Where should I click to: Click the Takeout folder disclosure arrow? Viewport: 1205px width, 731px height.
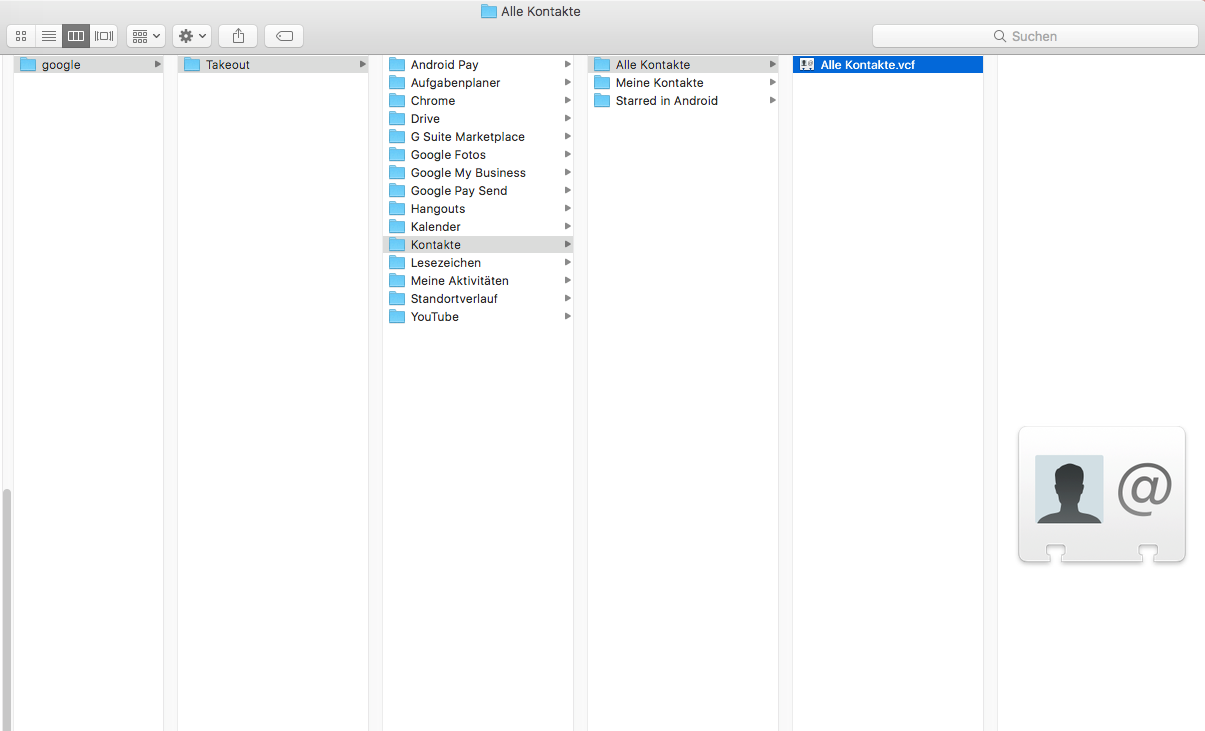point(362,64)
